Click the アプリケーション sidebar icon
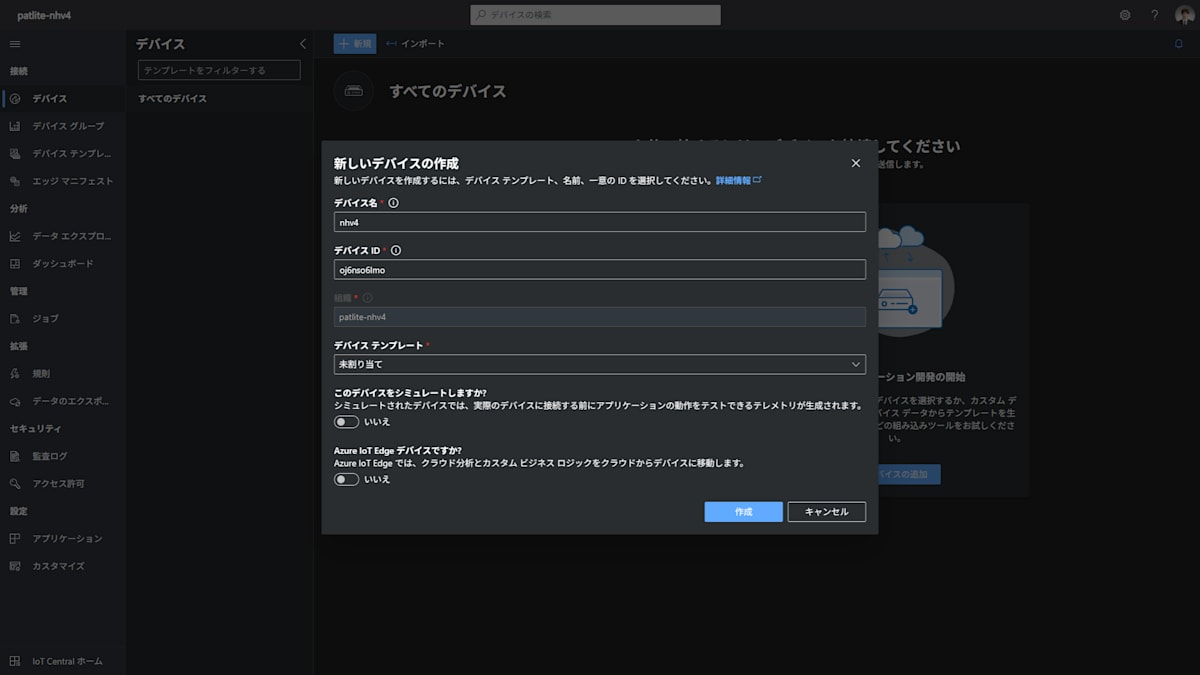 click(x=15, y=538)
